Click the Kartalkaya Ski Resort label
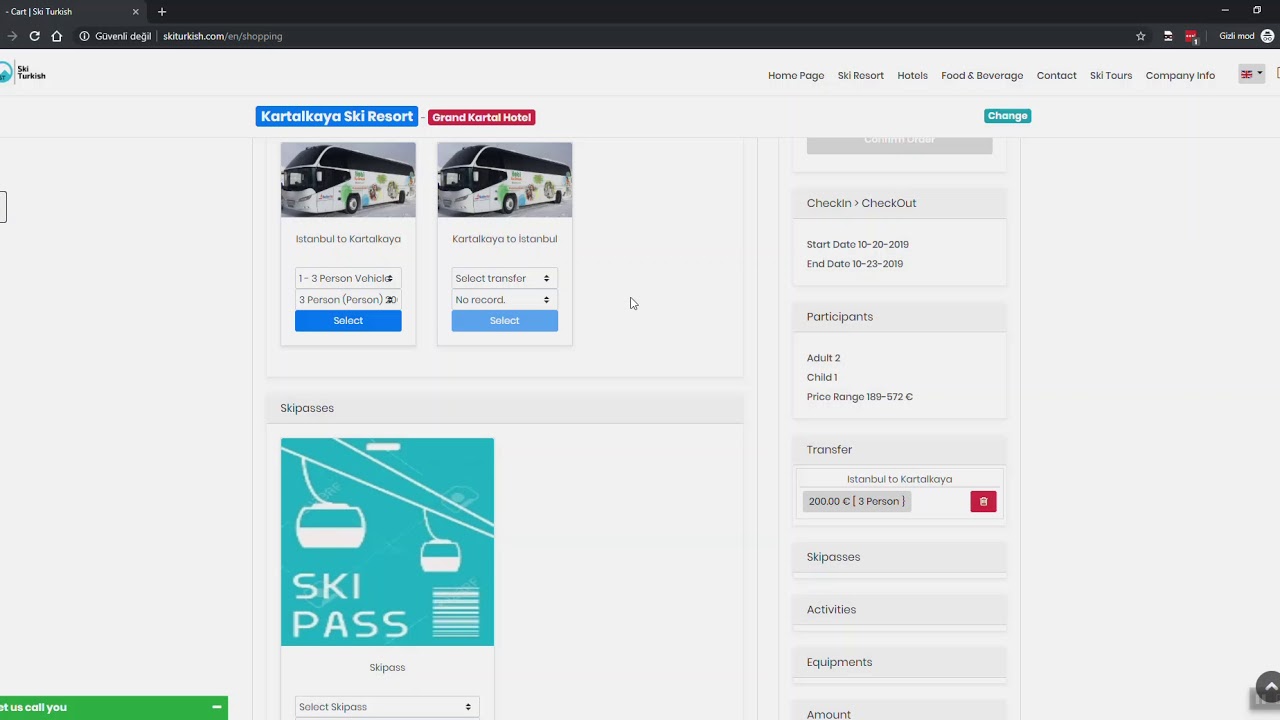The image size is (1280, 720). pos(336,116)
